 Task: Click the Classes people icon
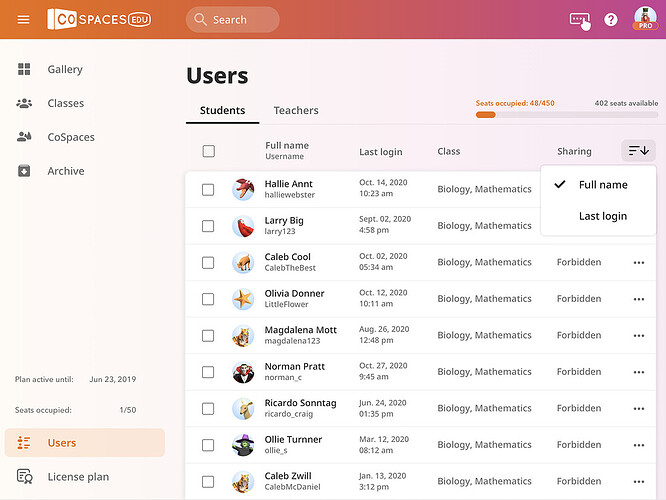24,103
